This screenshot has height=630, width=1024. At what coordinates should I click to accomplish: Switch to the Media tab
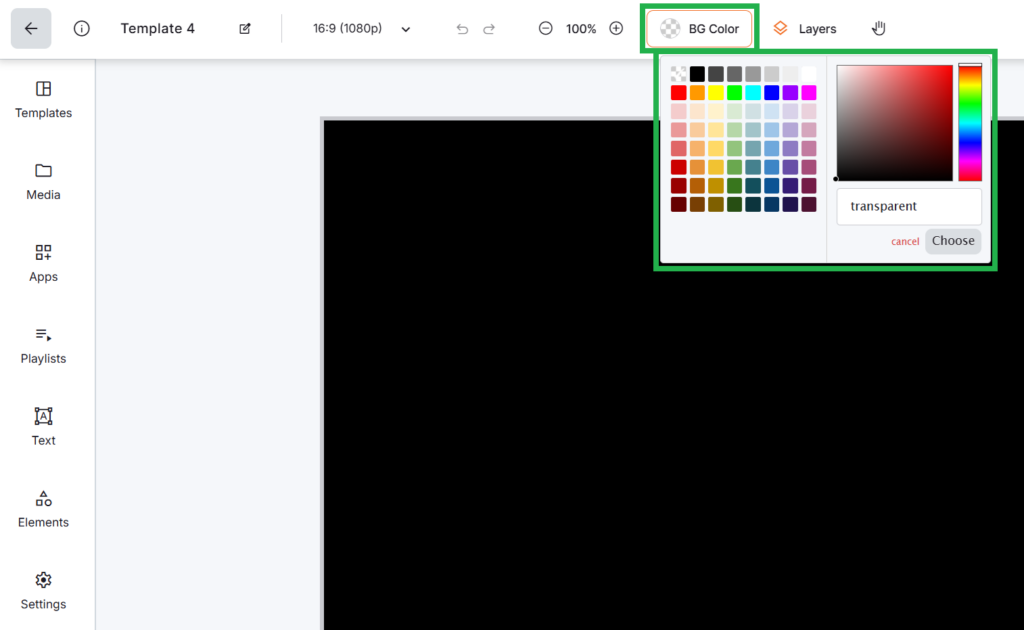pos(43,181)
